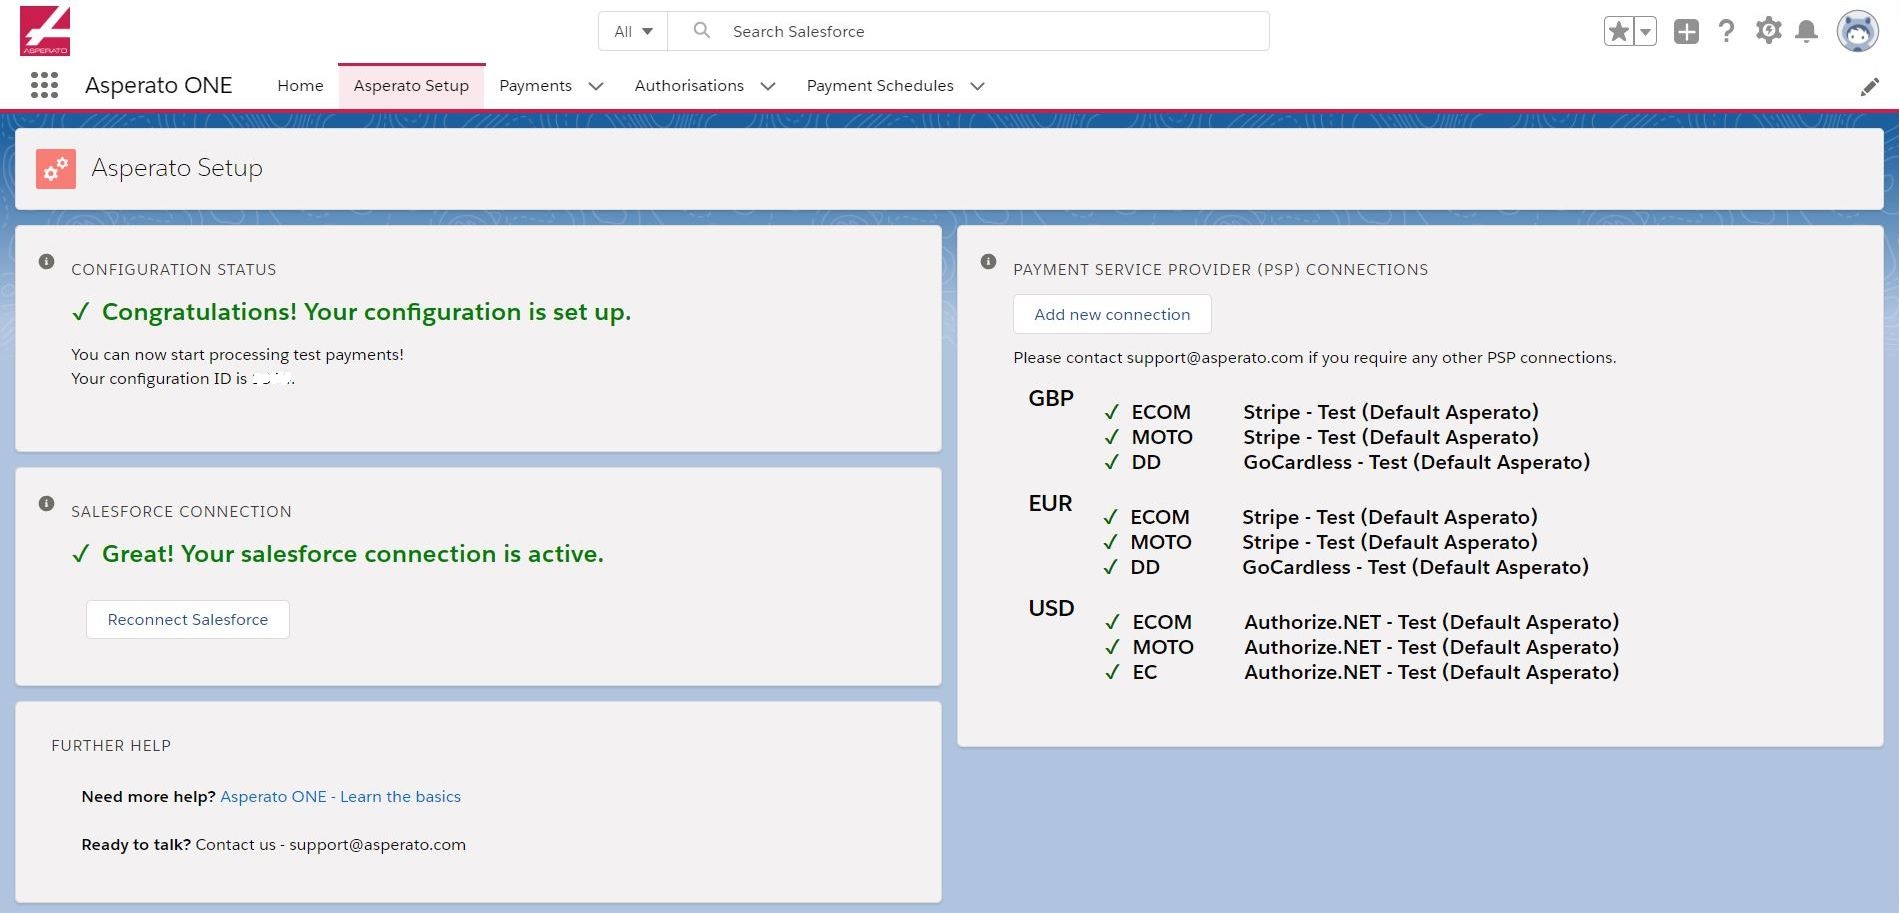The height and width of the screenshot is (913, 1899).
Task: Click the GBP currency label
Action: pos(1051,398)
